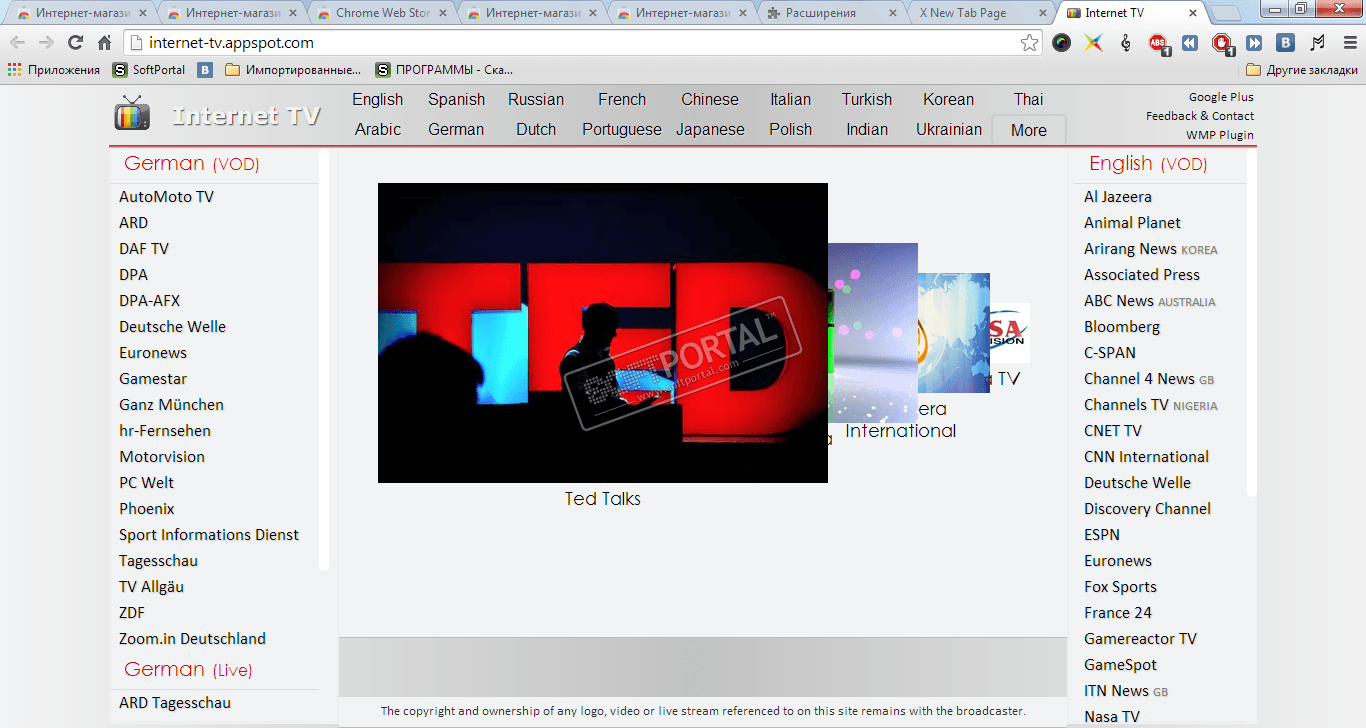Image resolution: width=1366 pixels, height=728 pixels.
Task: Open the VK extension in the toolbar
Action: (x=1286, y=43)
